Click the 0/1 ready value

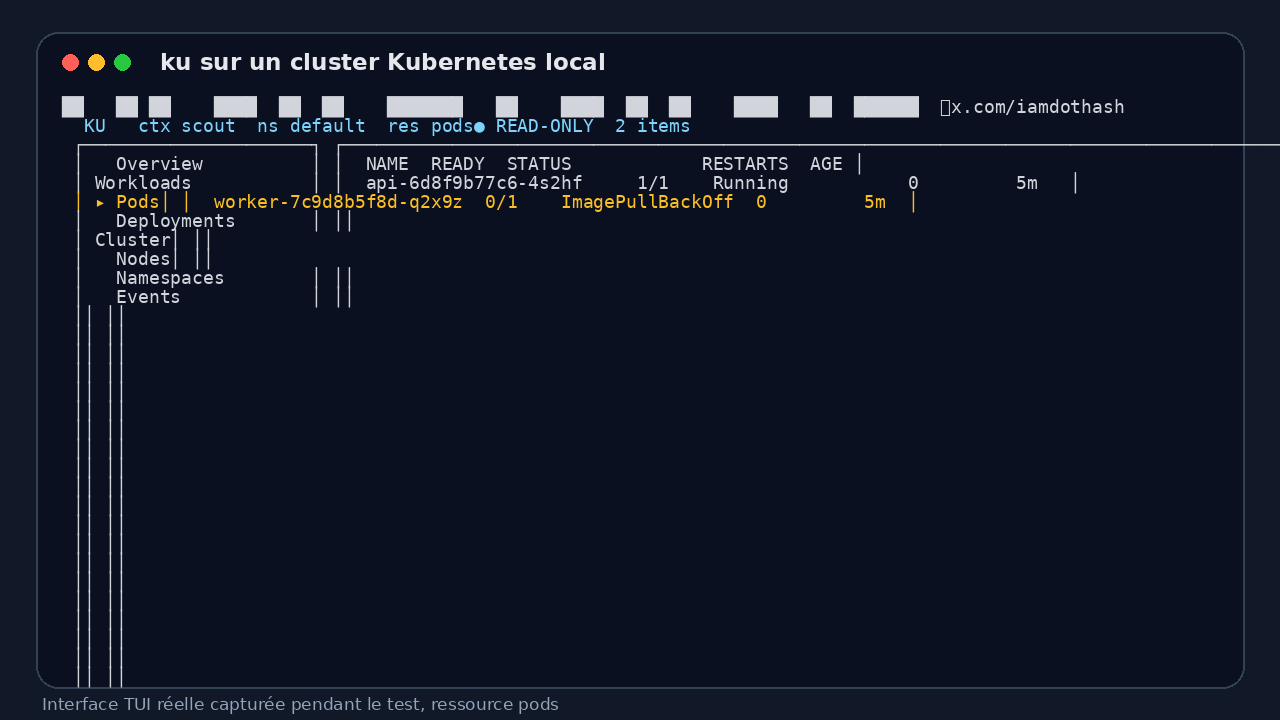point(501,202)
